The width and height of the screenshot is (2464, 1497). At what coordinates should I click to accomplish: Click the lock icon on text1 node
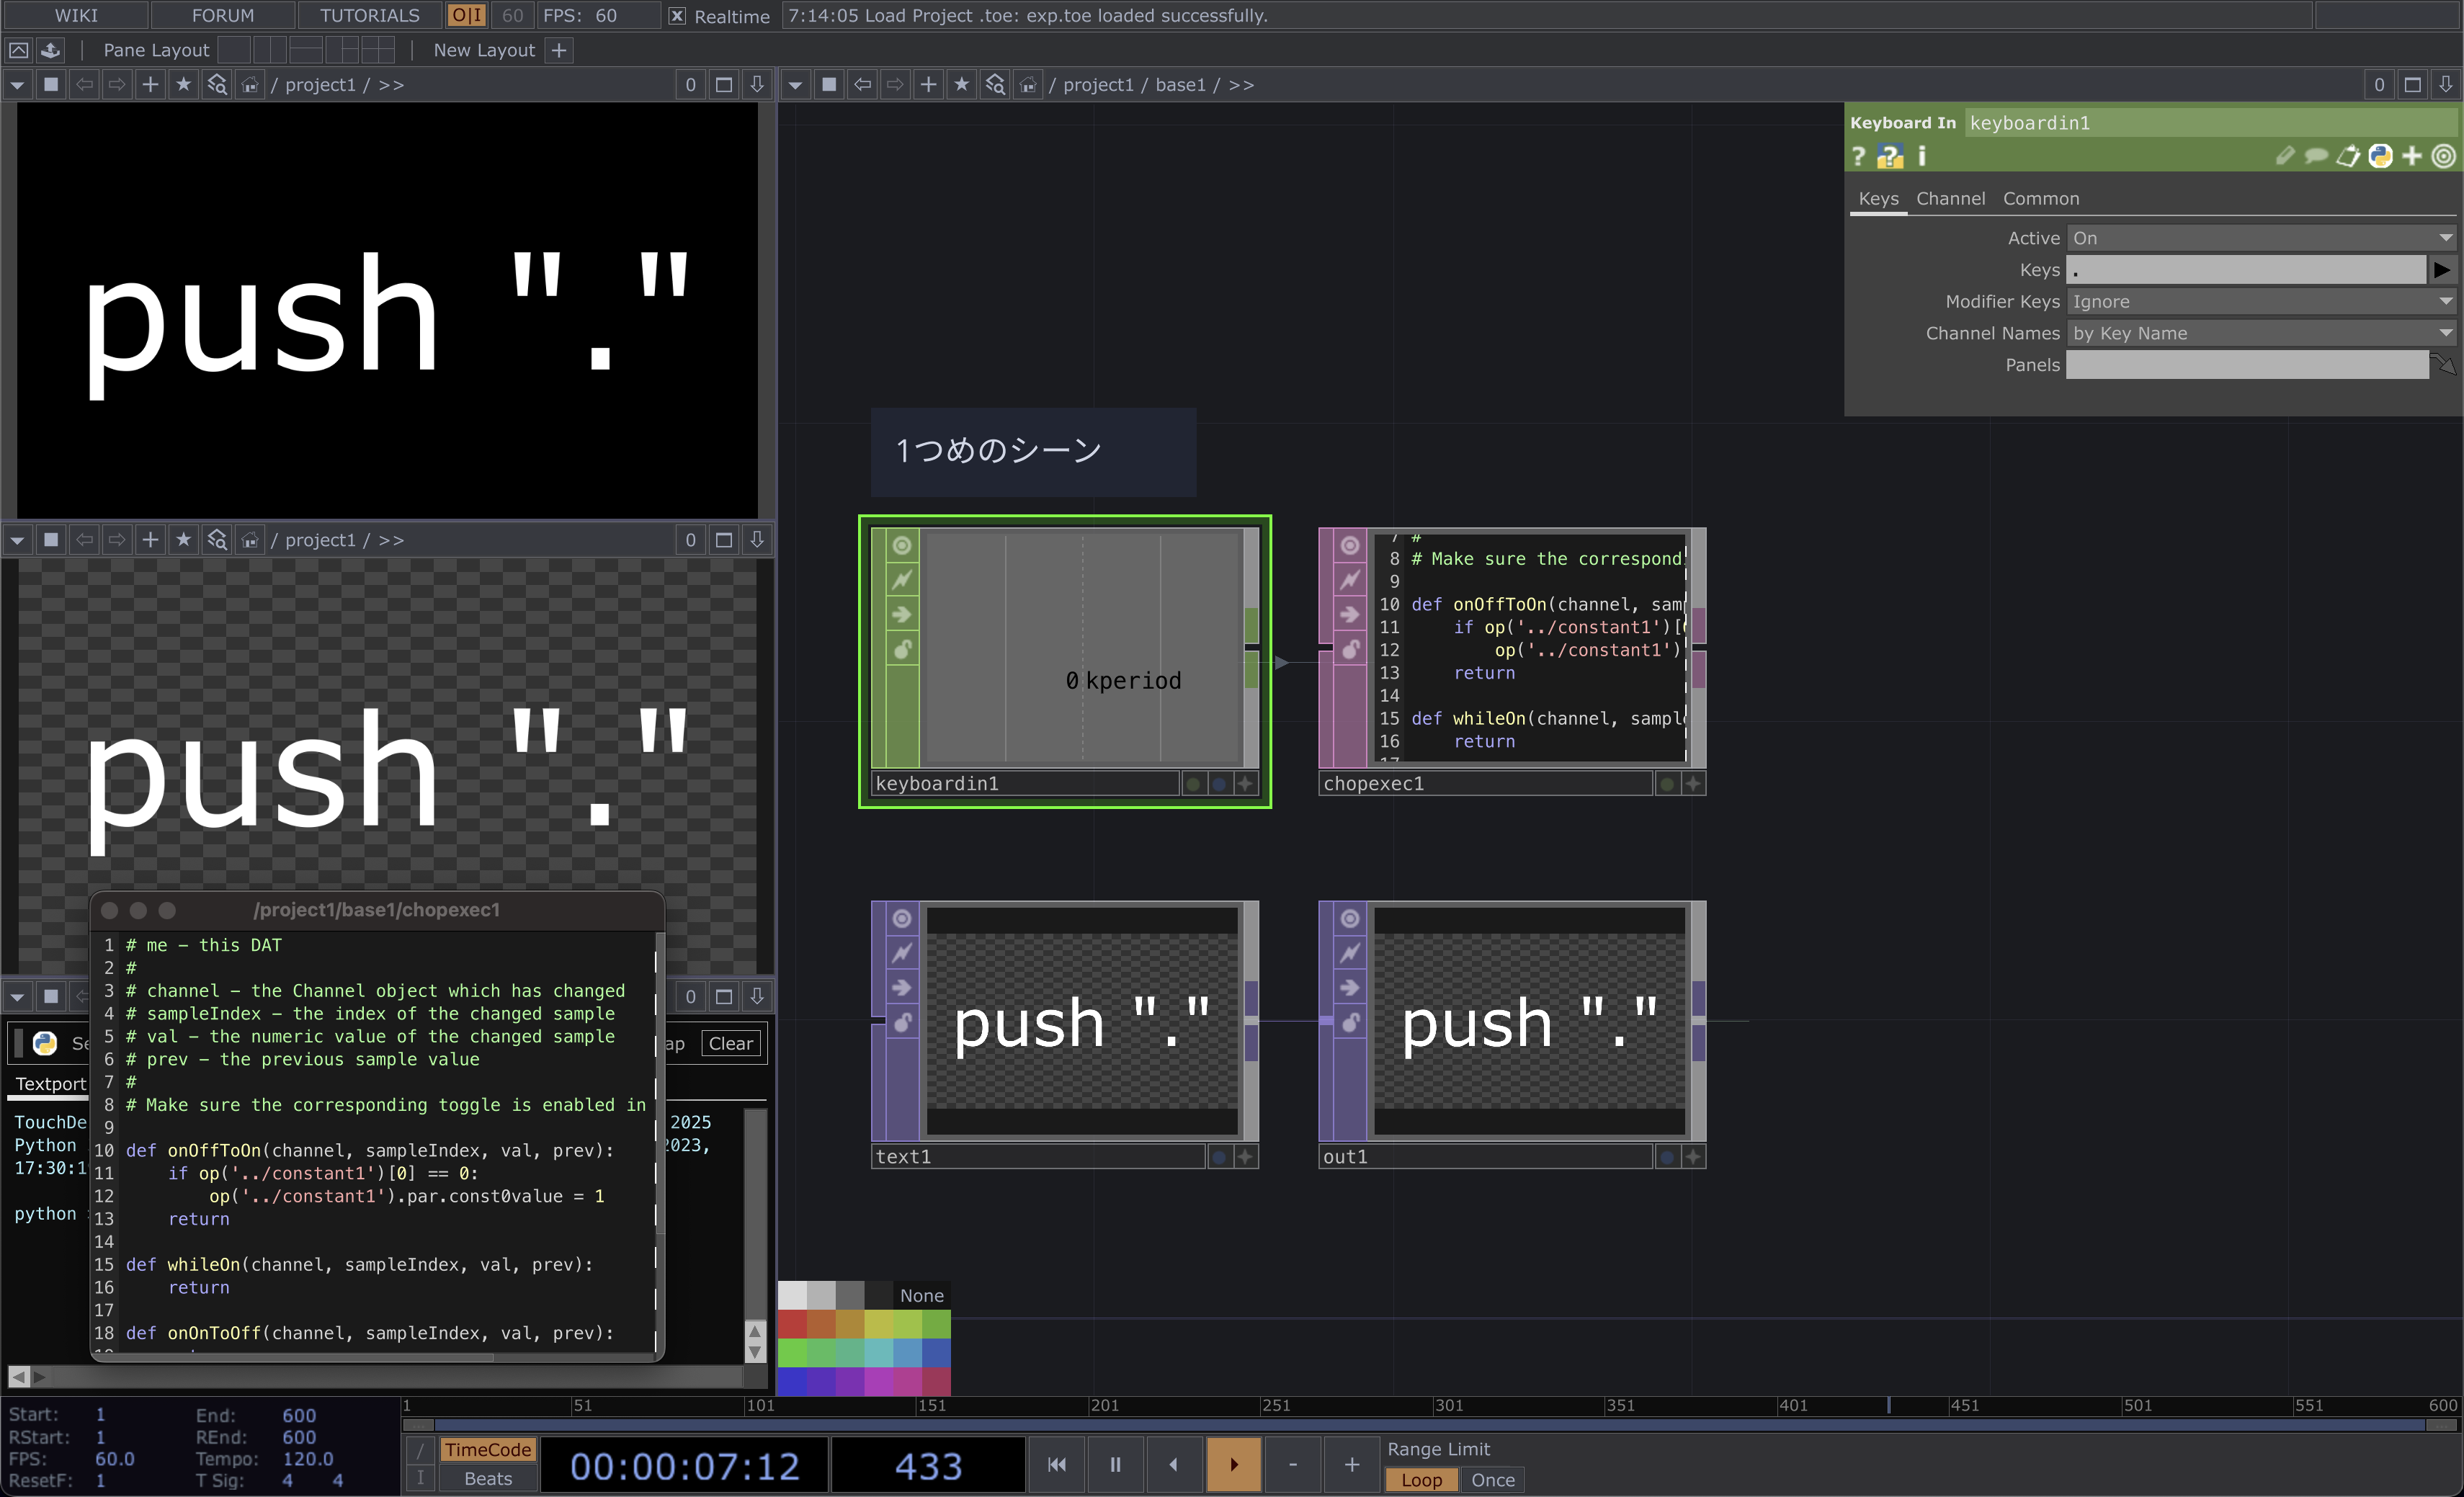(x=901, y=1023)
